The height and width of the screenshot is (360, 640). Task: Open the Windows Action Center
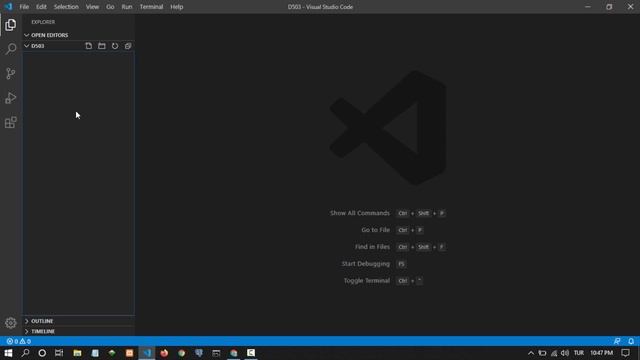pos(626,353)
